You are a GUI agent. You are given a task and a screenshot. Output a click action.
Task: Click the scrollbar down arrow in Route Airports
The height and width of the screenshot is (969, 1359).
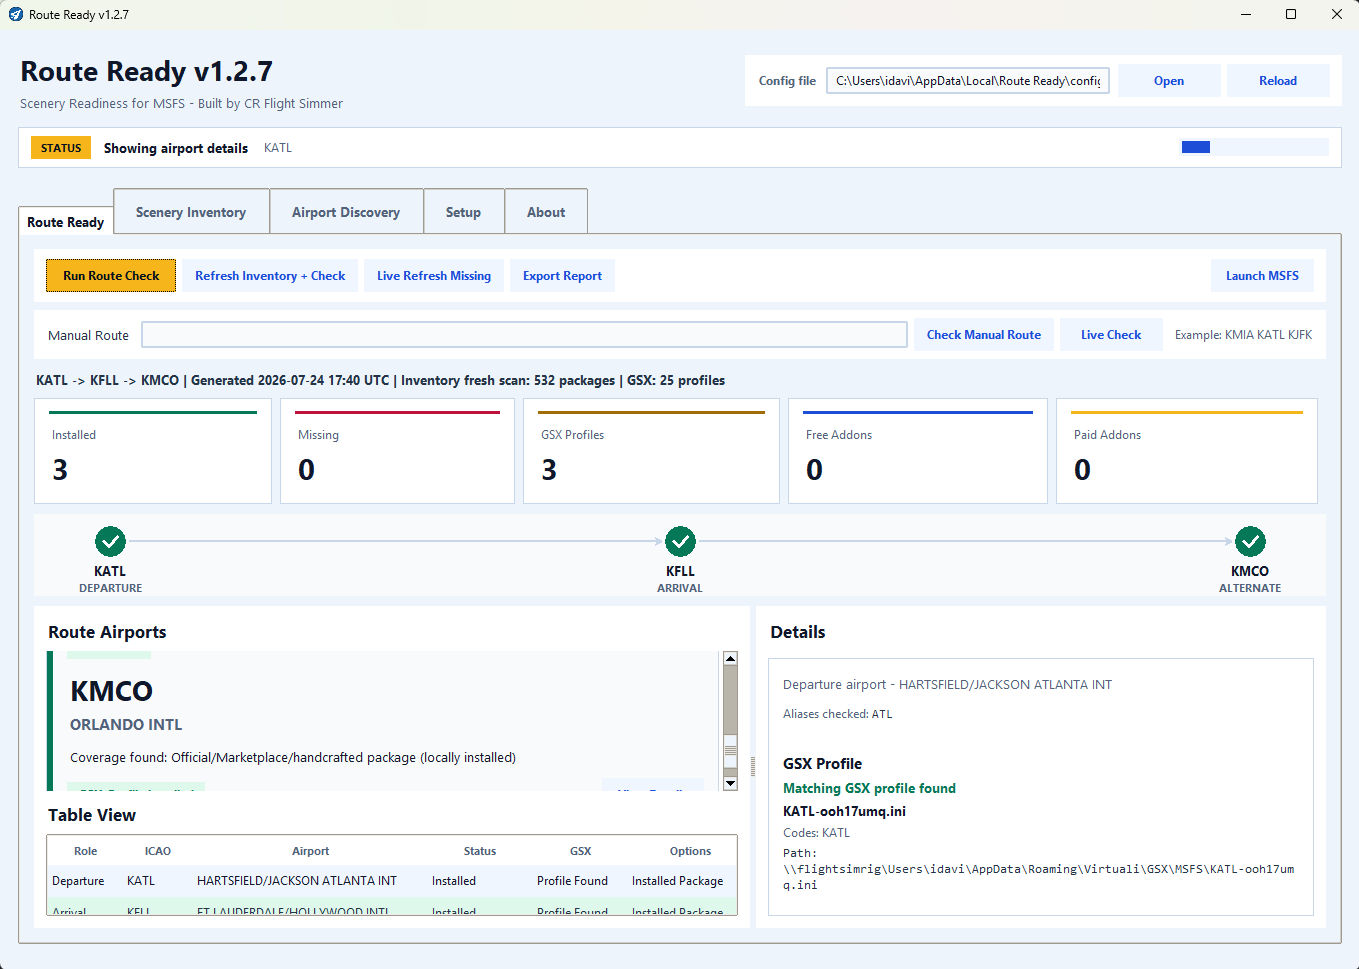(730, 783)
